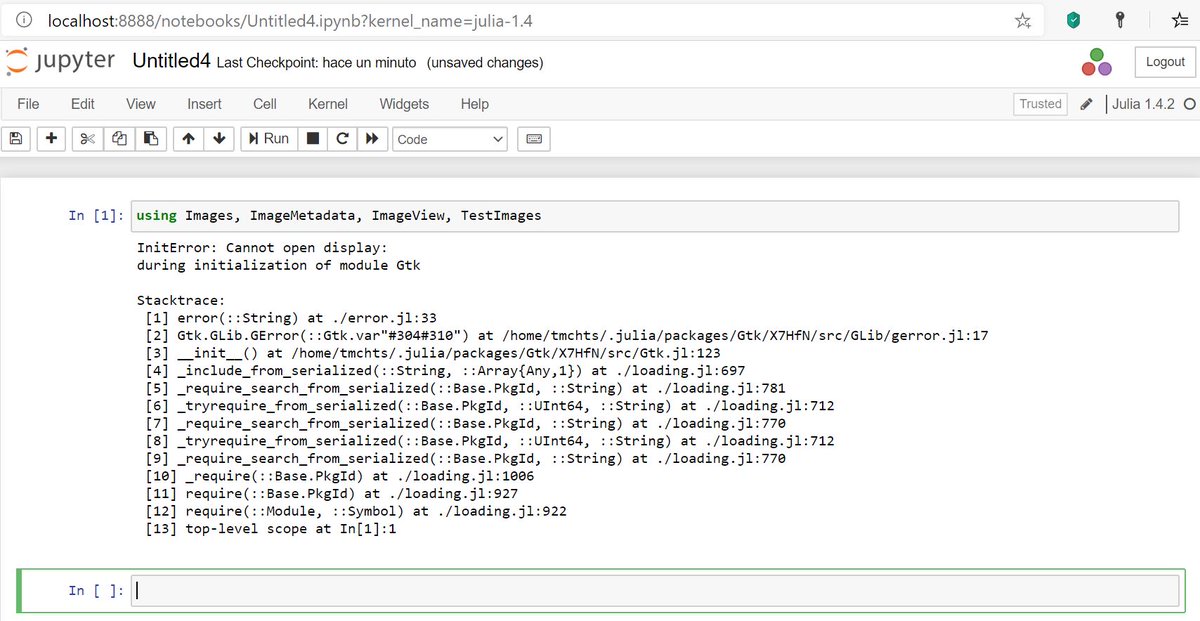
Task: Click the Jupyter logo
Action: [61, 62]
